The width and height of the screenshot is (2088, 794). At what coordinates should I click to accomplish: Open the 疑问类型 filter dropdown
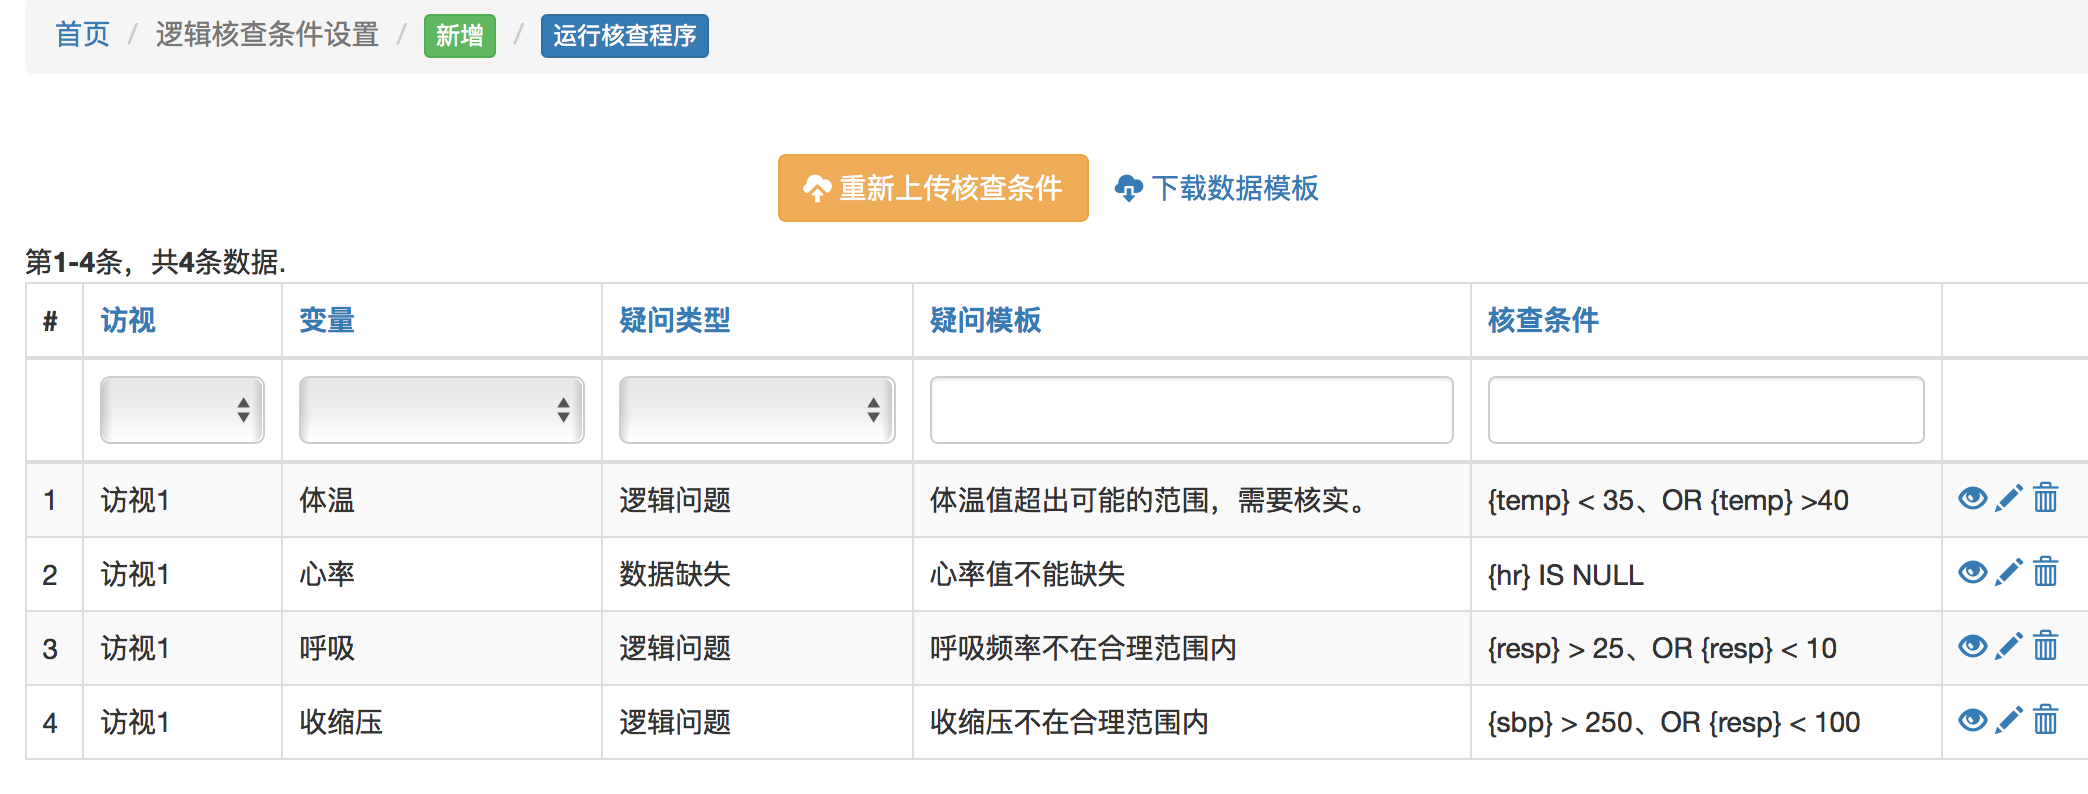(756, 410)
